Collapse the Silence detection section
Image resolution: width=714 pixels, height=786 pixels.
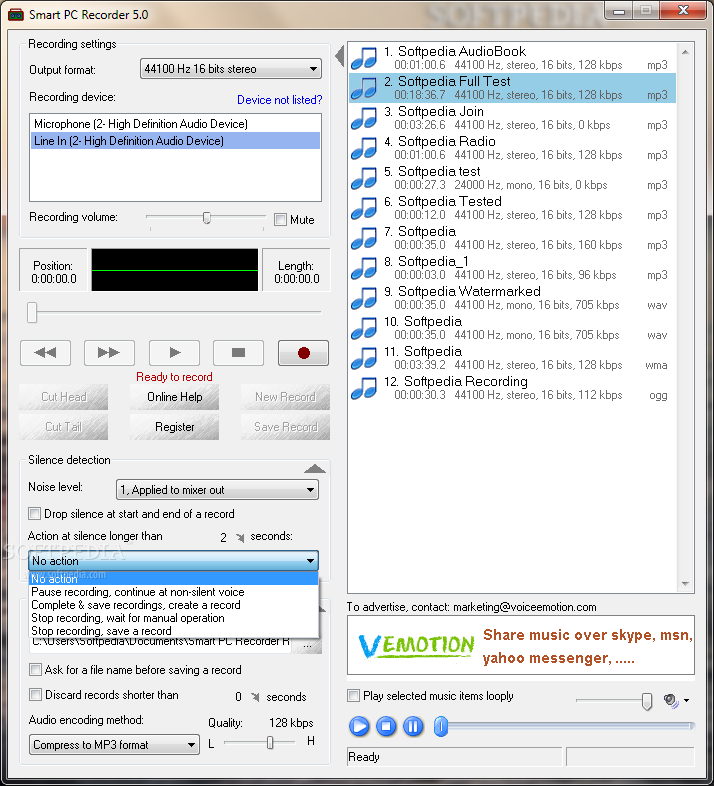tap(315, 469)
